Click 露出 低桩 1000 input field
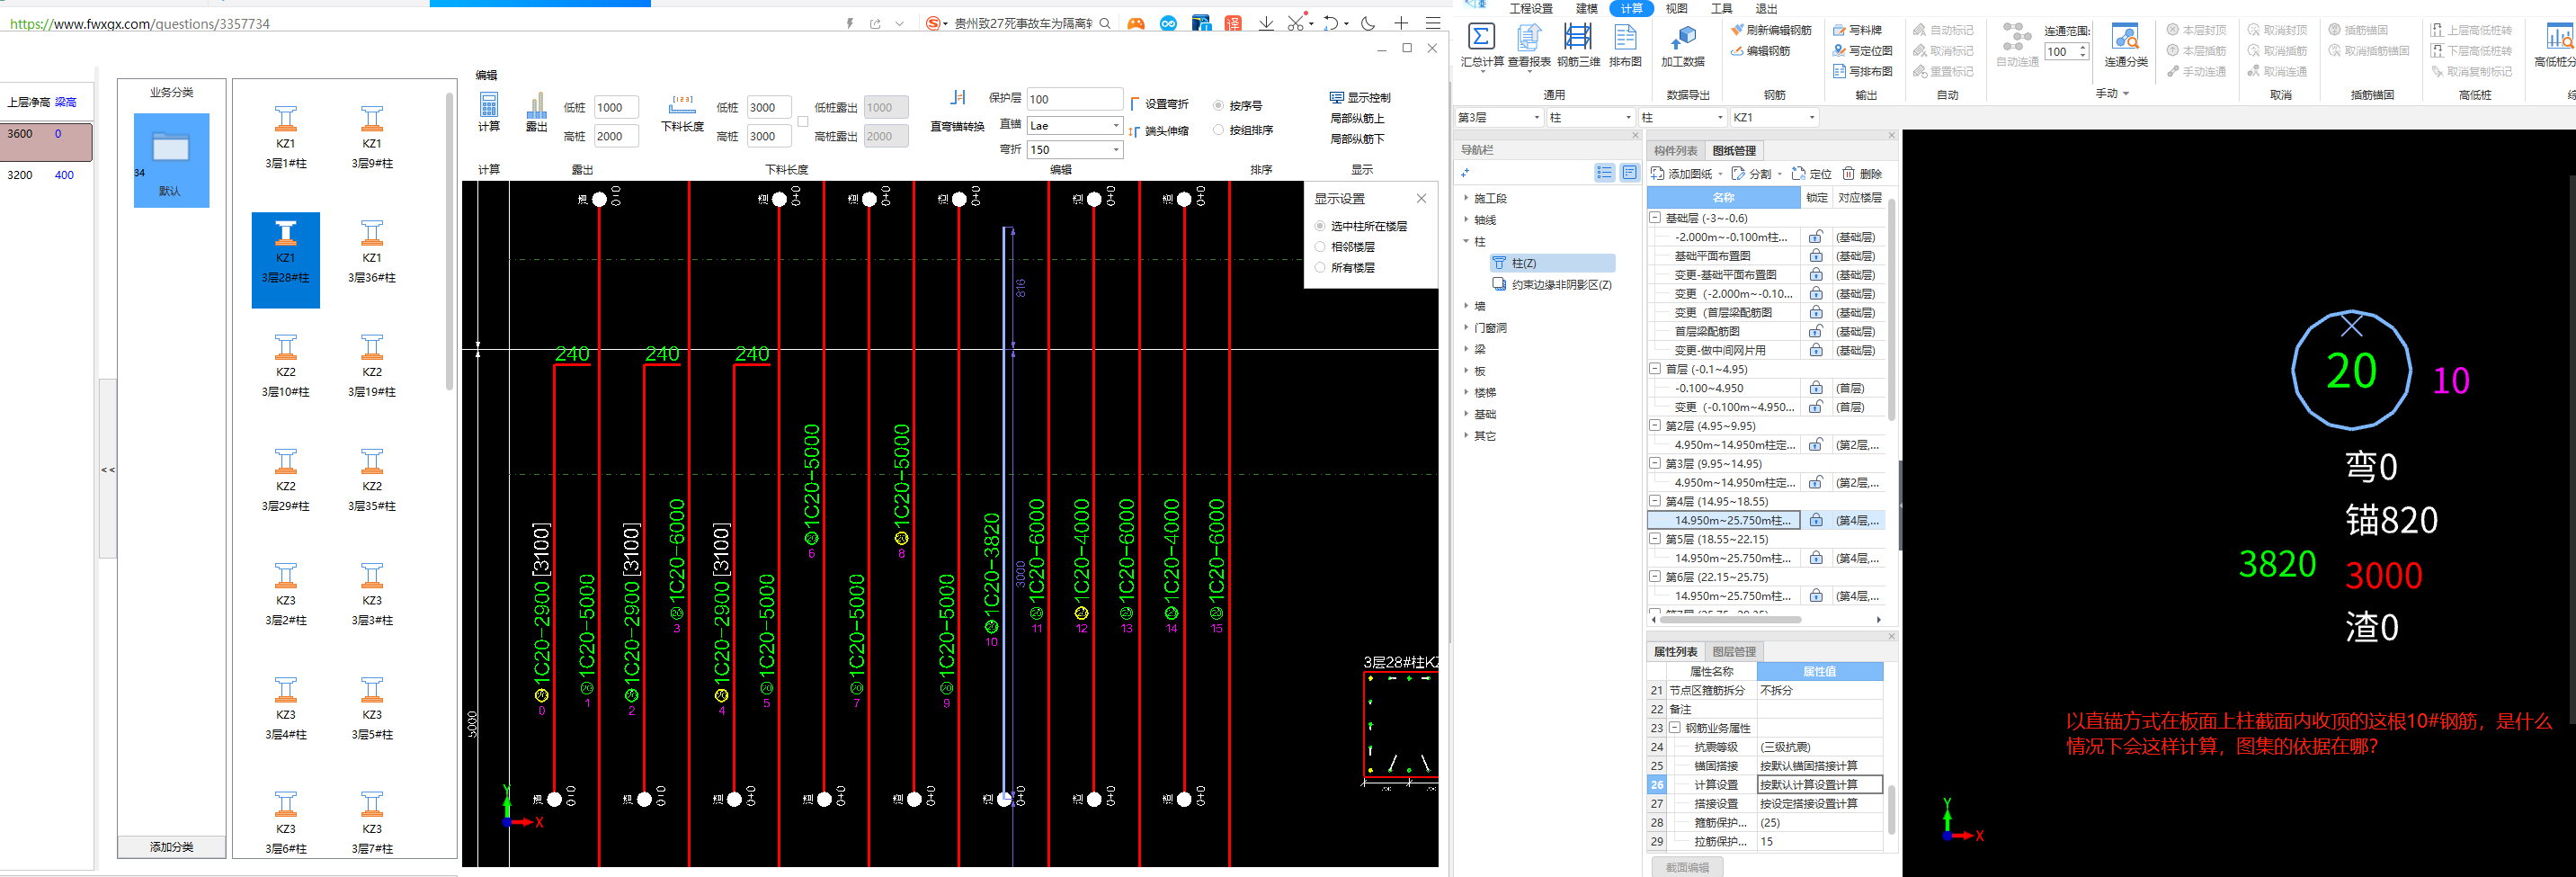 click(x=616, y=107)
